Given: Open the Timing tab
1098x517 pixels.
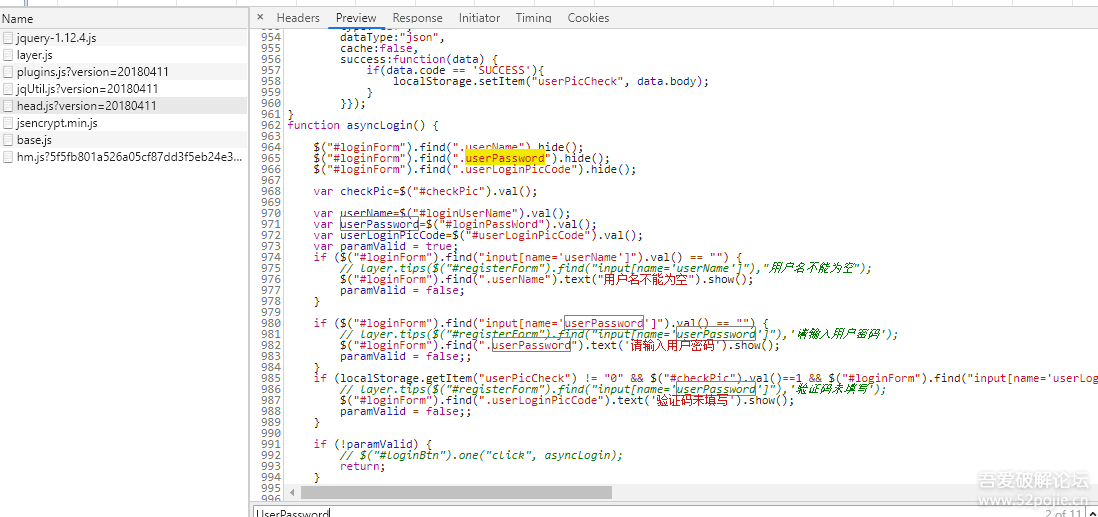Looking at the screenshot, I should (x=534, y=18).
